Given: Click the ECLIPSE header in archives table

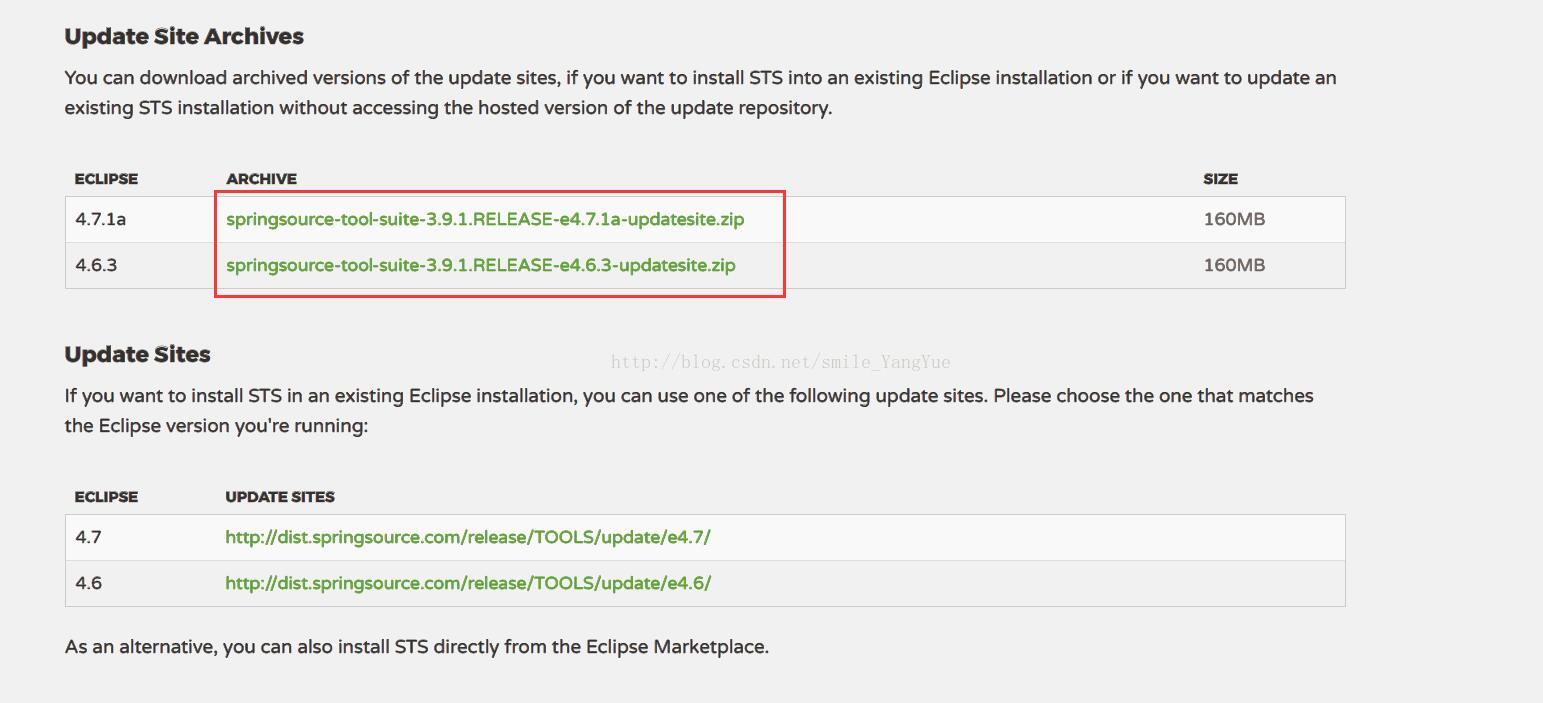Looking at the screenshot, I should coord(106,179).
